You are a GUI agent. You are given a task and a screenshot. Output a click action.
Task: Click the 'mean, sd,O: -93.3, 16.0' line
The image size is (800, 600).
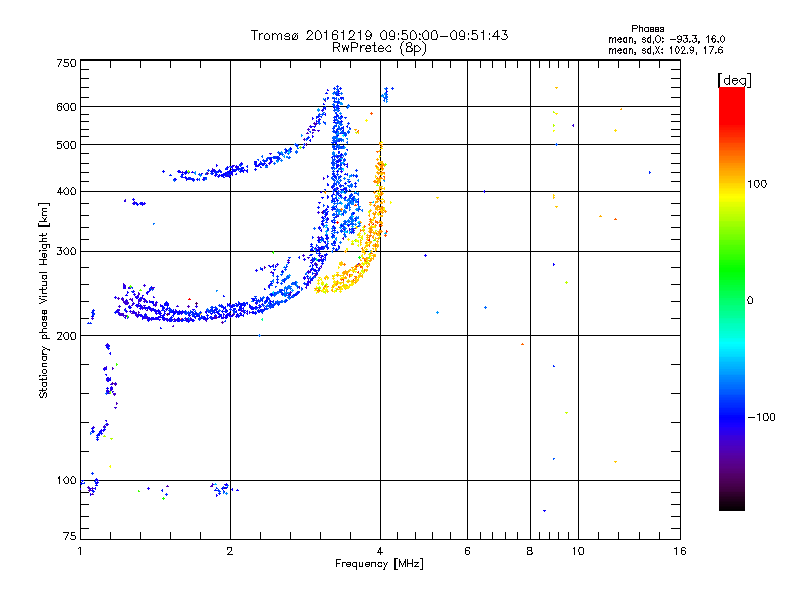point(666,39)
